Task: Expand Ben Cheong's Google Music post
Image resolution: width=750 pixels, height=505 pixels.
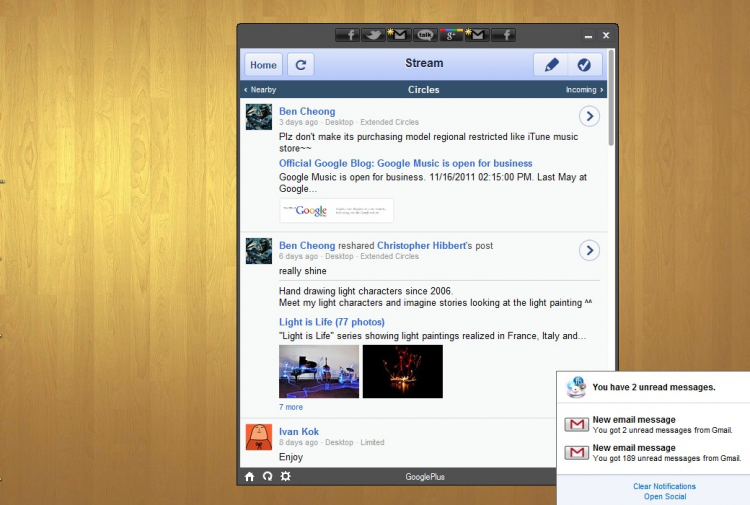Action: point(590,117)
